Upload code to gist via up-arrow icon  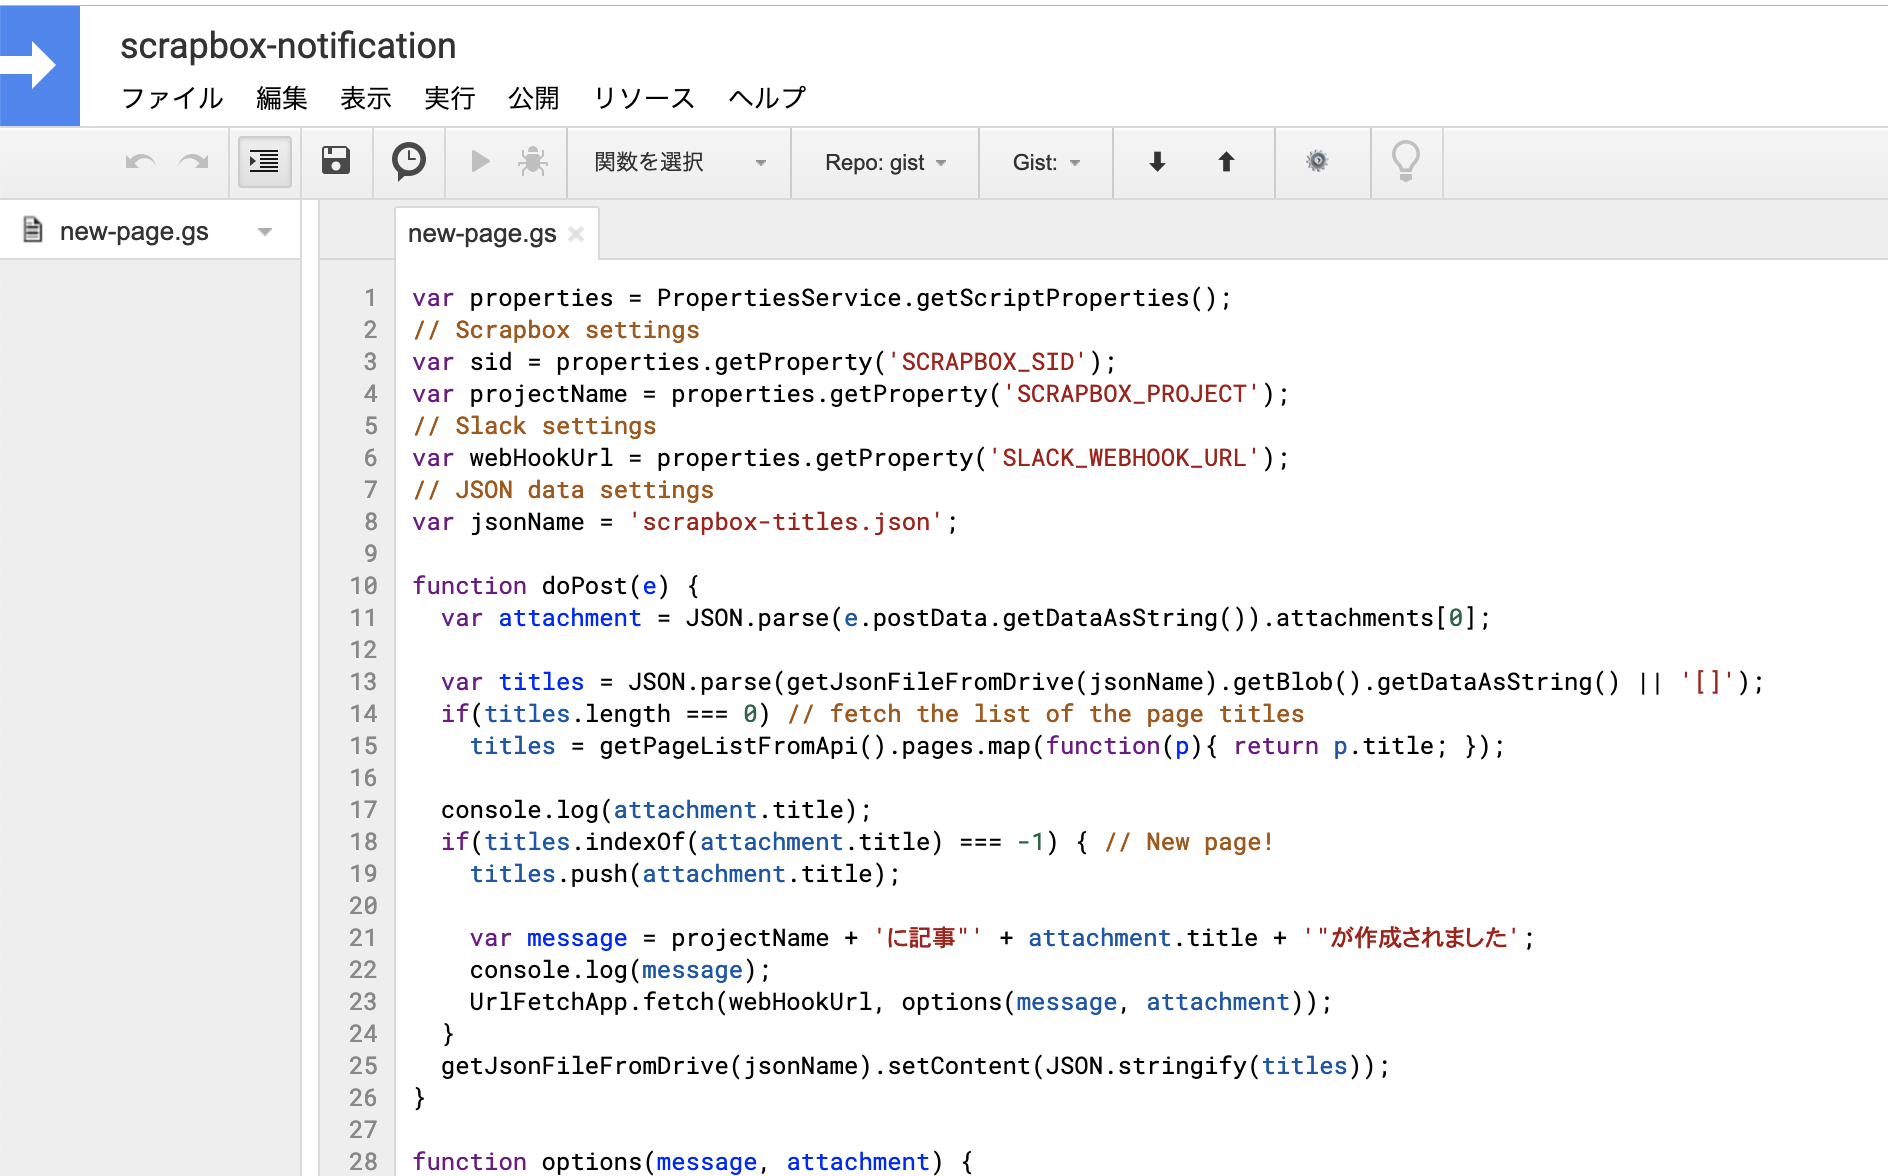click(1225, 161)
